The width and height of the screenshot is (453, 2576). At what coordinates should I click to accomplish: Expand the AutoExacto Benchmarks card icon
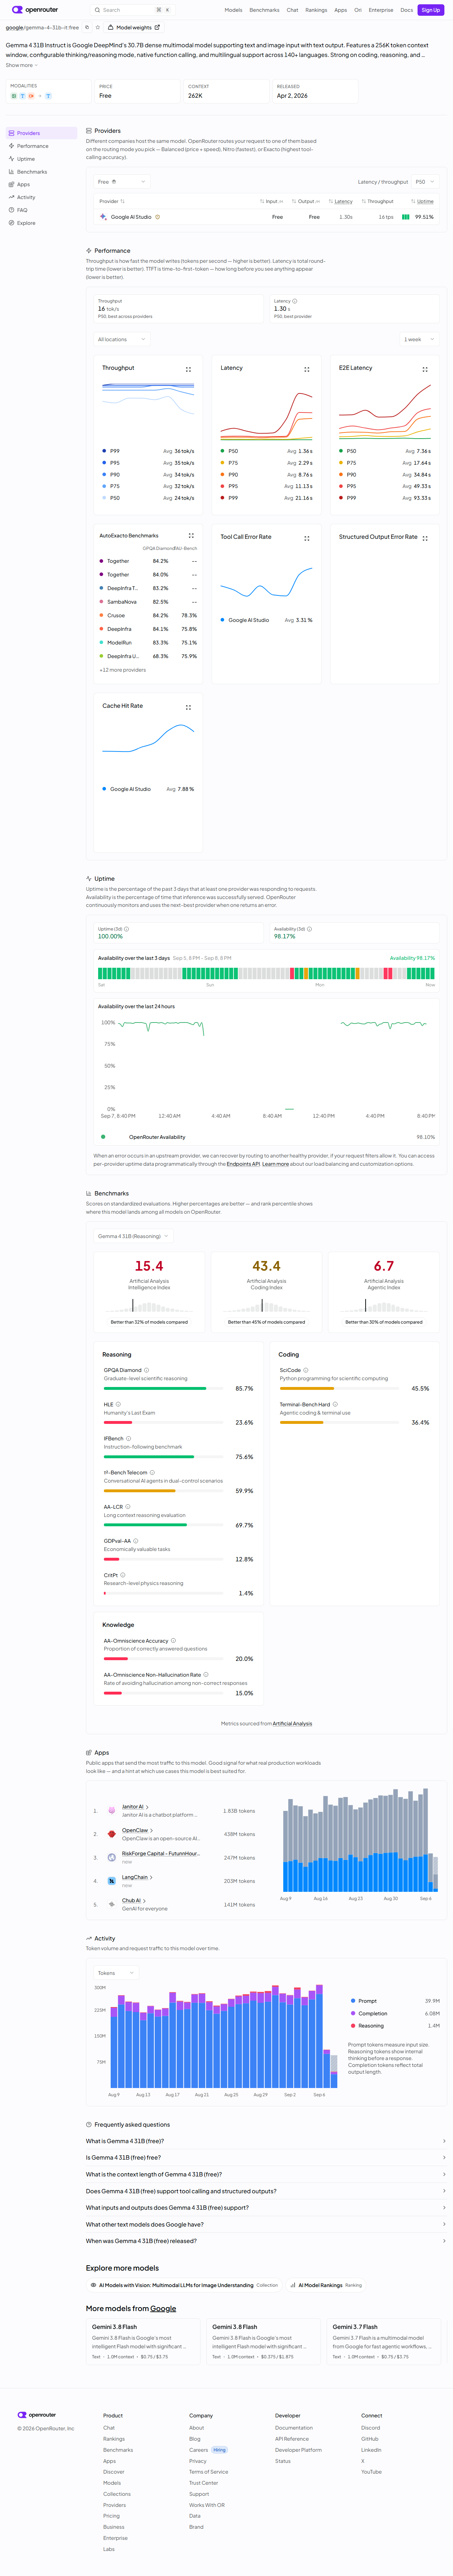[191, 536]
